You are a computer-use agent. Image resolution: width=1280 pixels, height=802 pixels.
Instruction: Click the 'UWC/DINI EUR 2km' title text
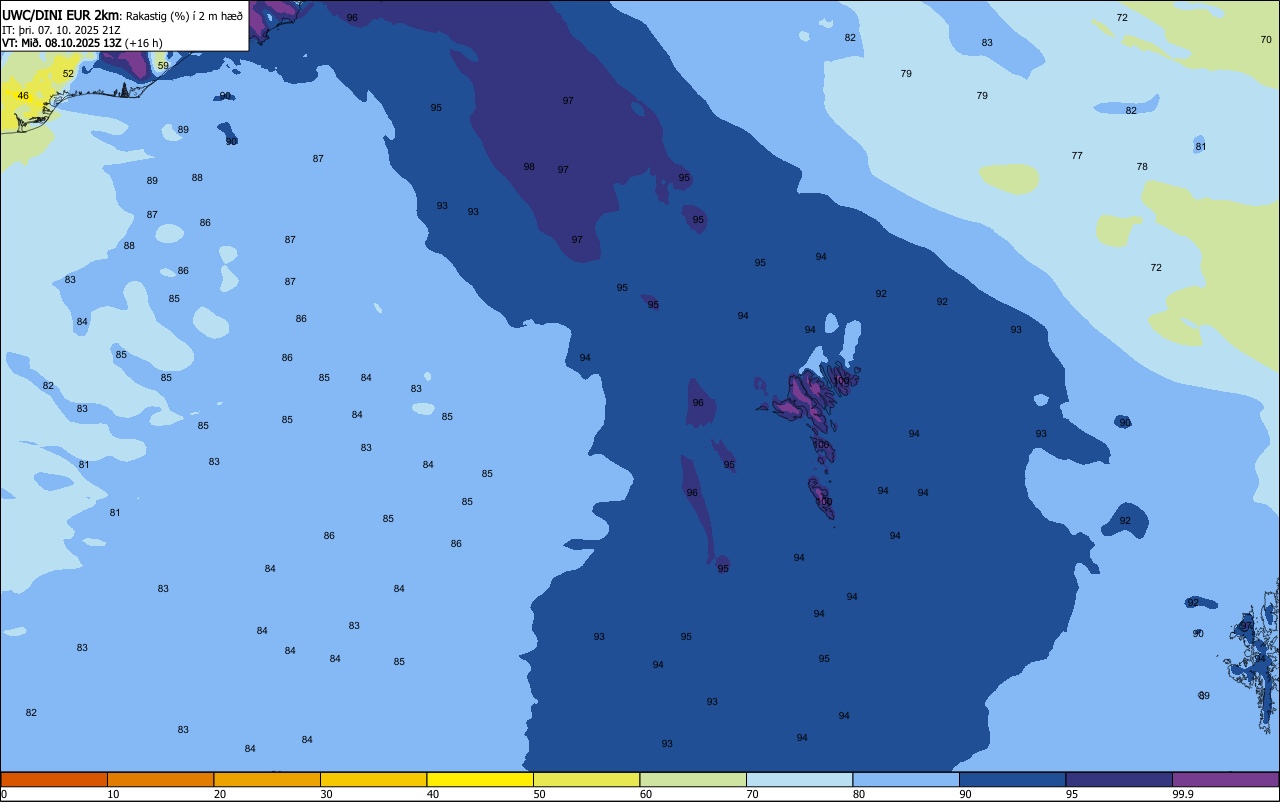tap(61, 15)
